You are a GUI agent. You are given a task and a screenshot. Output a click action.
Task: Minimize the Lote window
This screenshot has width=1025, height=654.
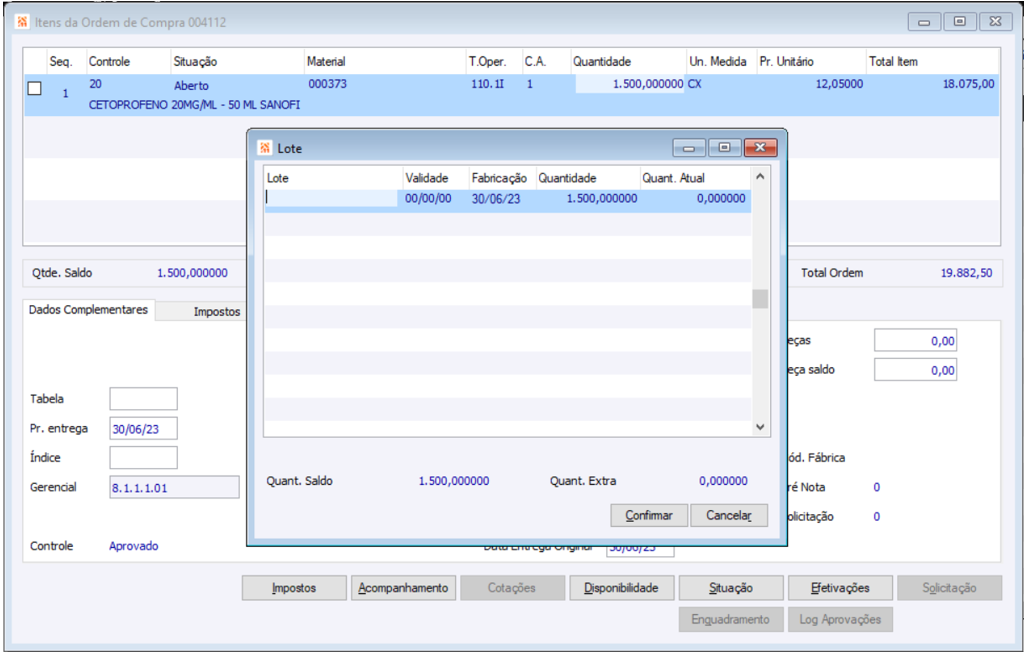pos(689,148)
